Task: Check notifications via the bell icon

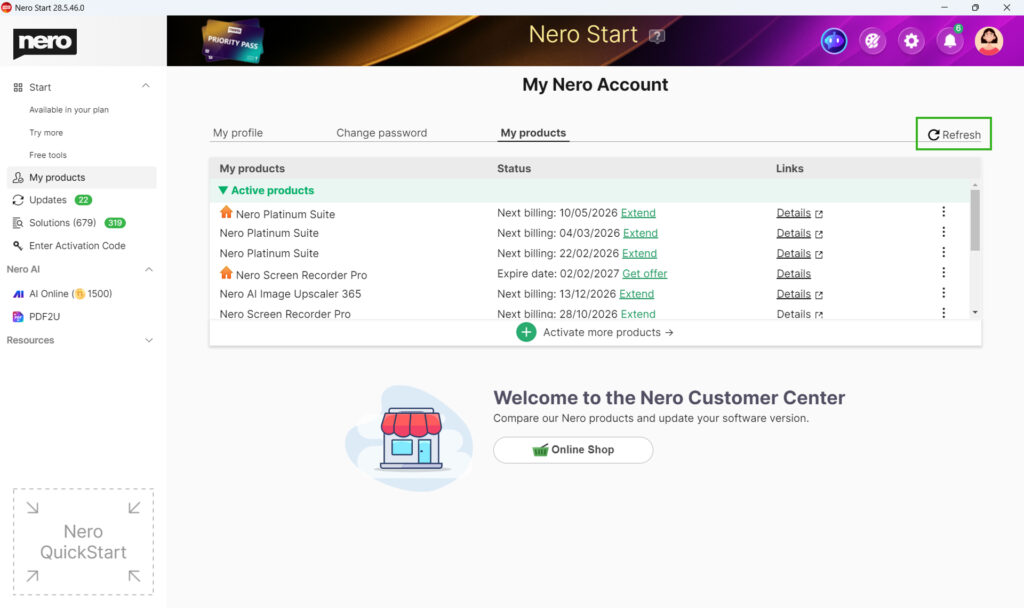Action: click(949, 40)
